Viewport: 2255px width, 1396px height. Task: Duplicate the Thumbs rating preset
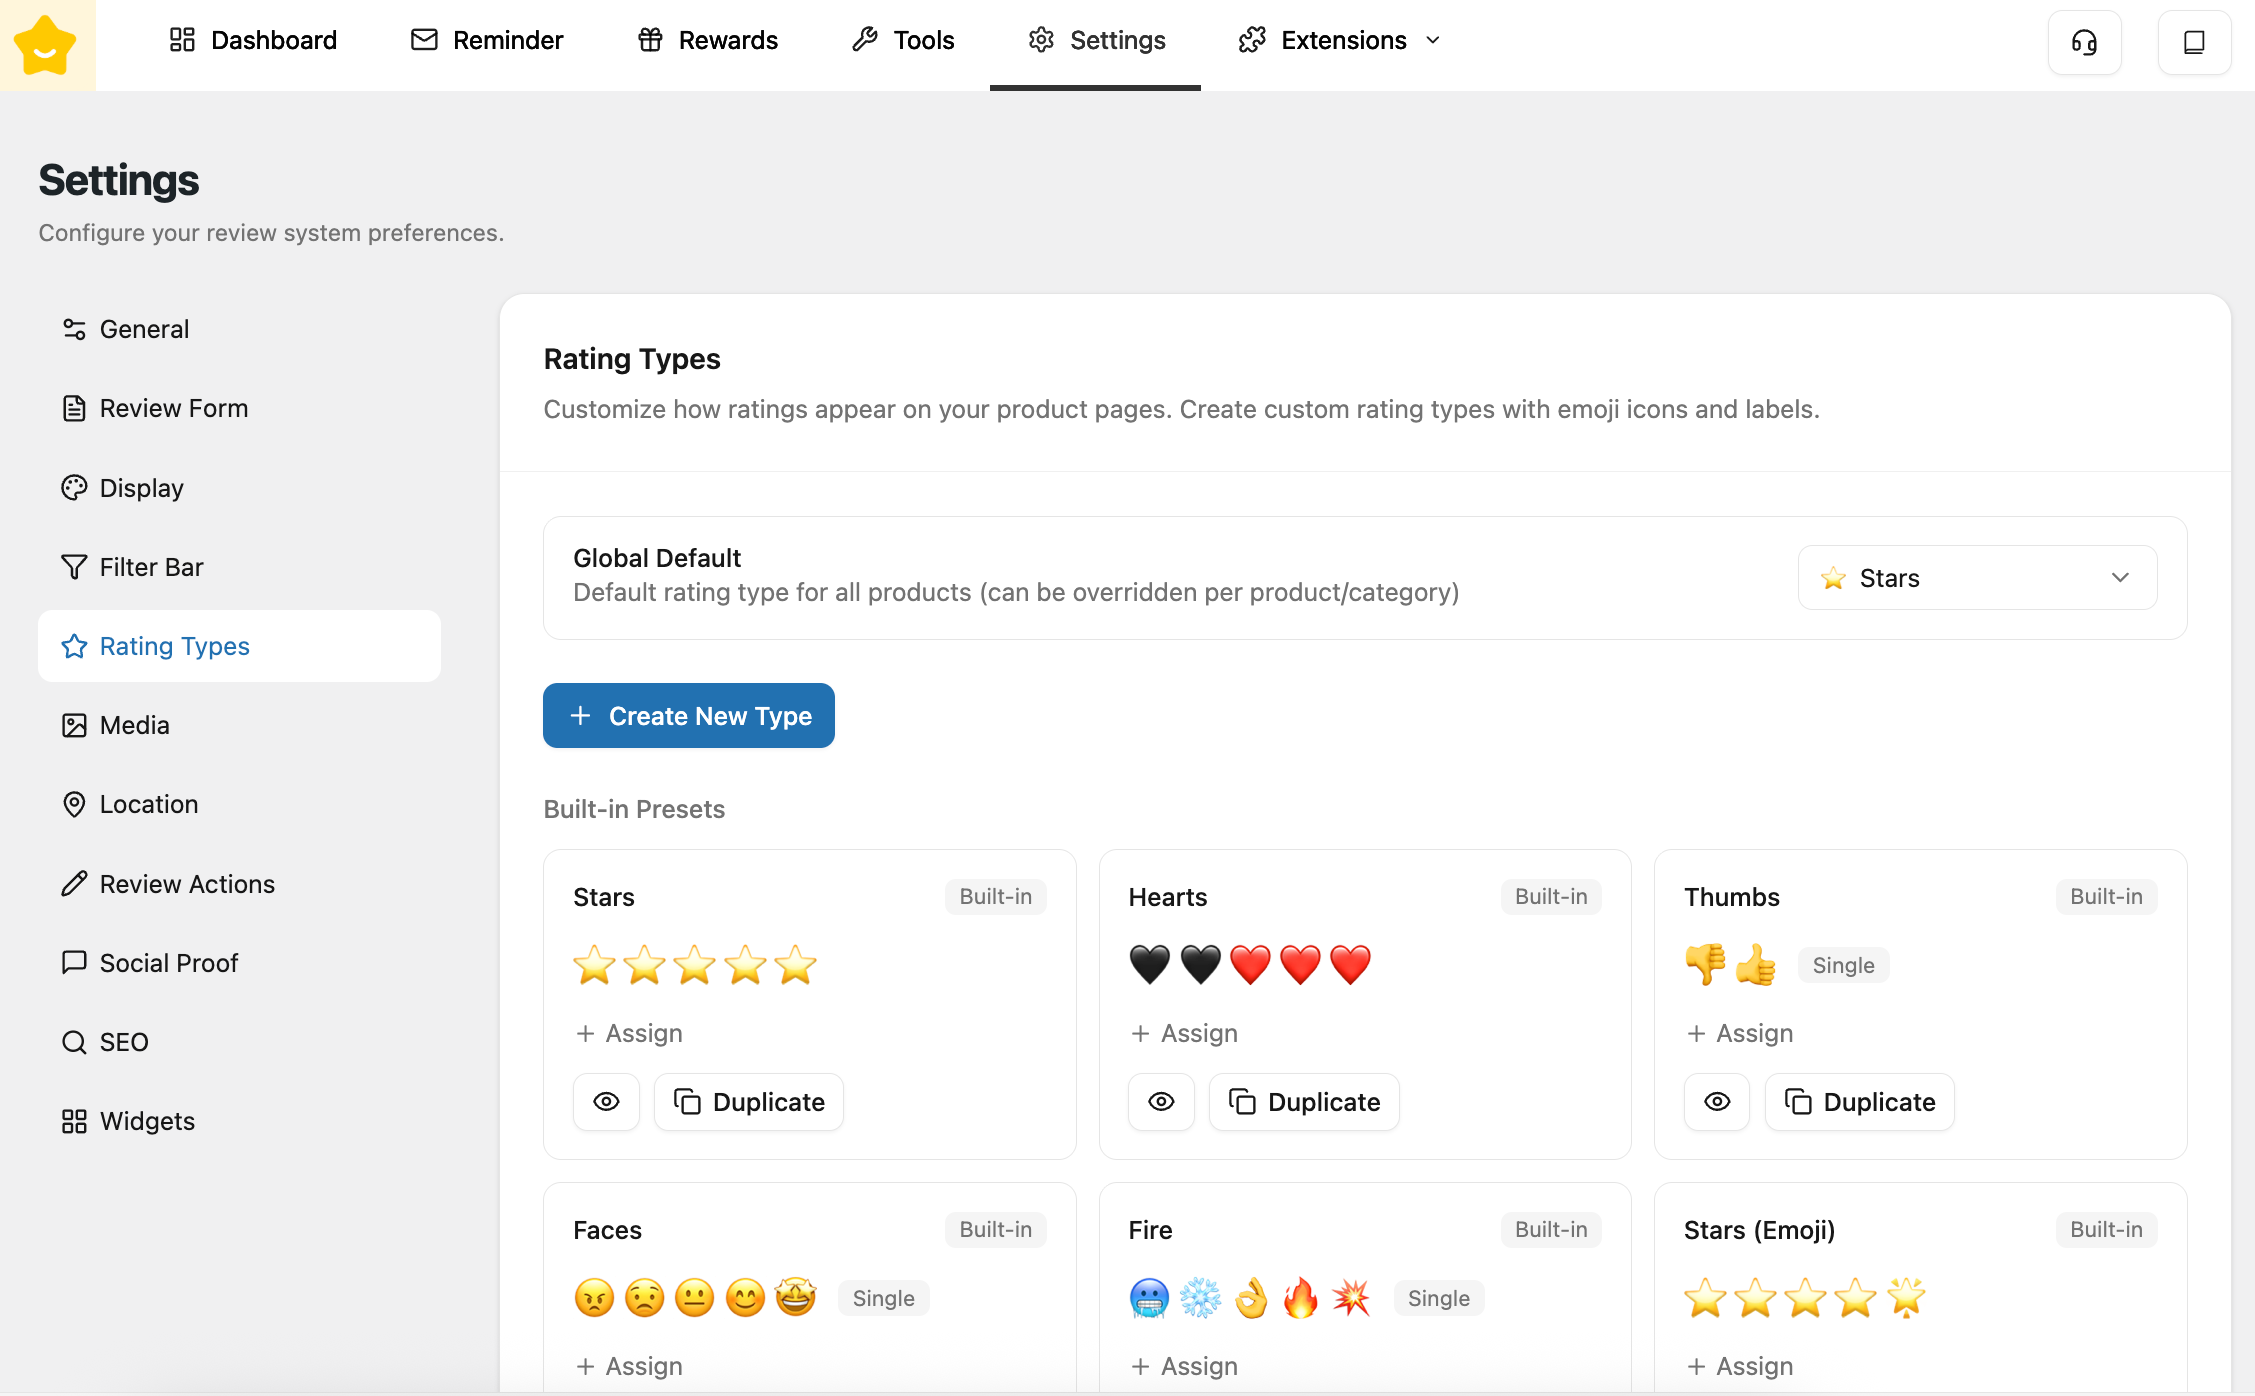(x=1860, y=1102)
